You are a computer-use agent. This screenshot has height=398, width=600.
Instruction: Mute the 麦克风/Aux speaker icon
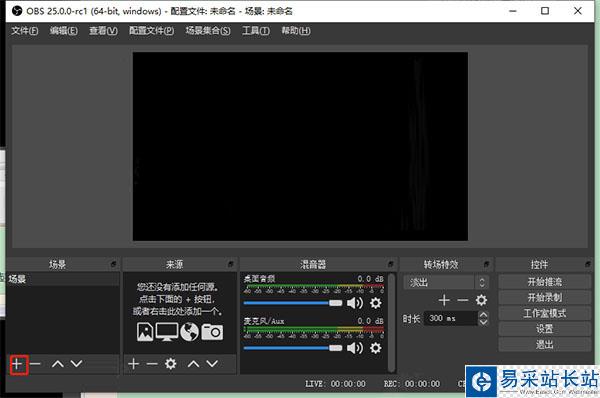tap(355, 348)
